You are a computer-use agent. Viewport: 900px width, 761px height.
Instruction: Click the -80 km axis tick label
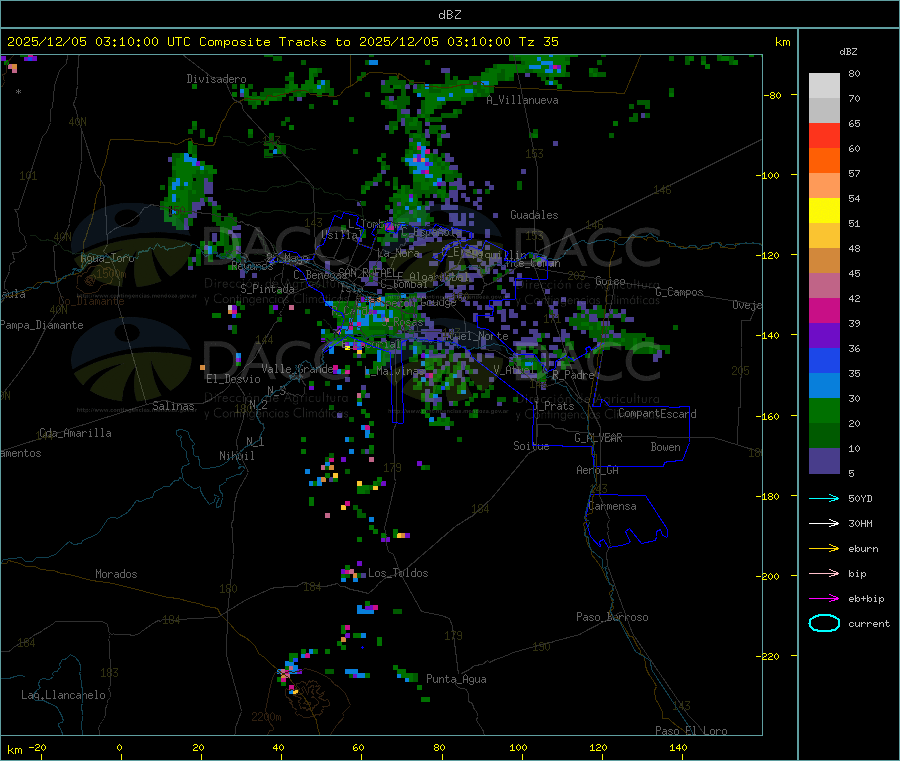(x=773, y=95)
